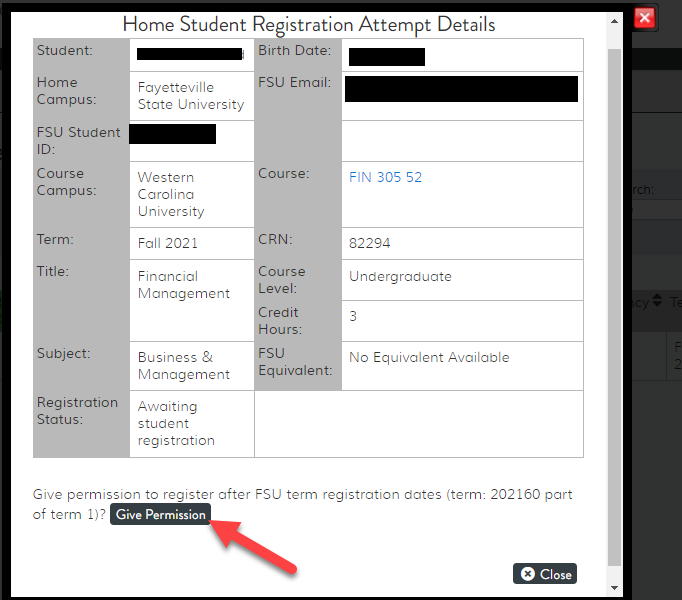
Task: Click the Give Permission button
Action: pyautogui.click(x=160, y=514)
